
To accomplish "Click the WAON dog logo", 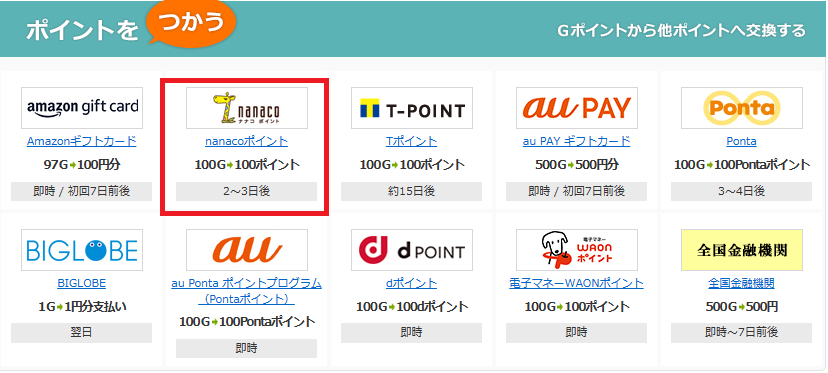I will pos(577,250).
